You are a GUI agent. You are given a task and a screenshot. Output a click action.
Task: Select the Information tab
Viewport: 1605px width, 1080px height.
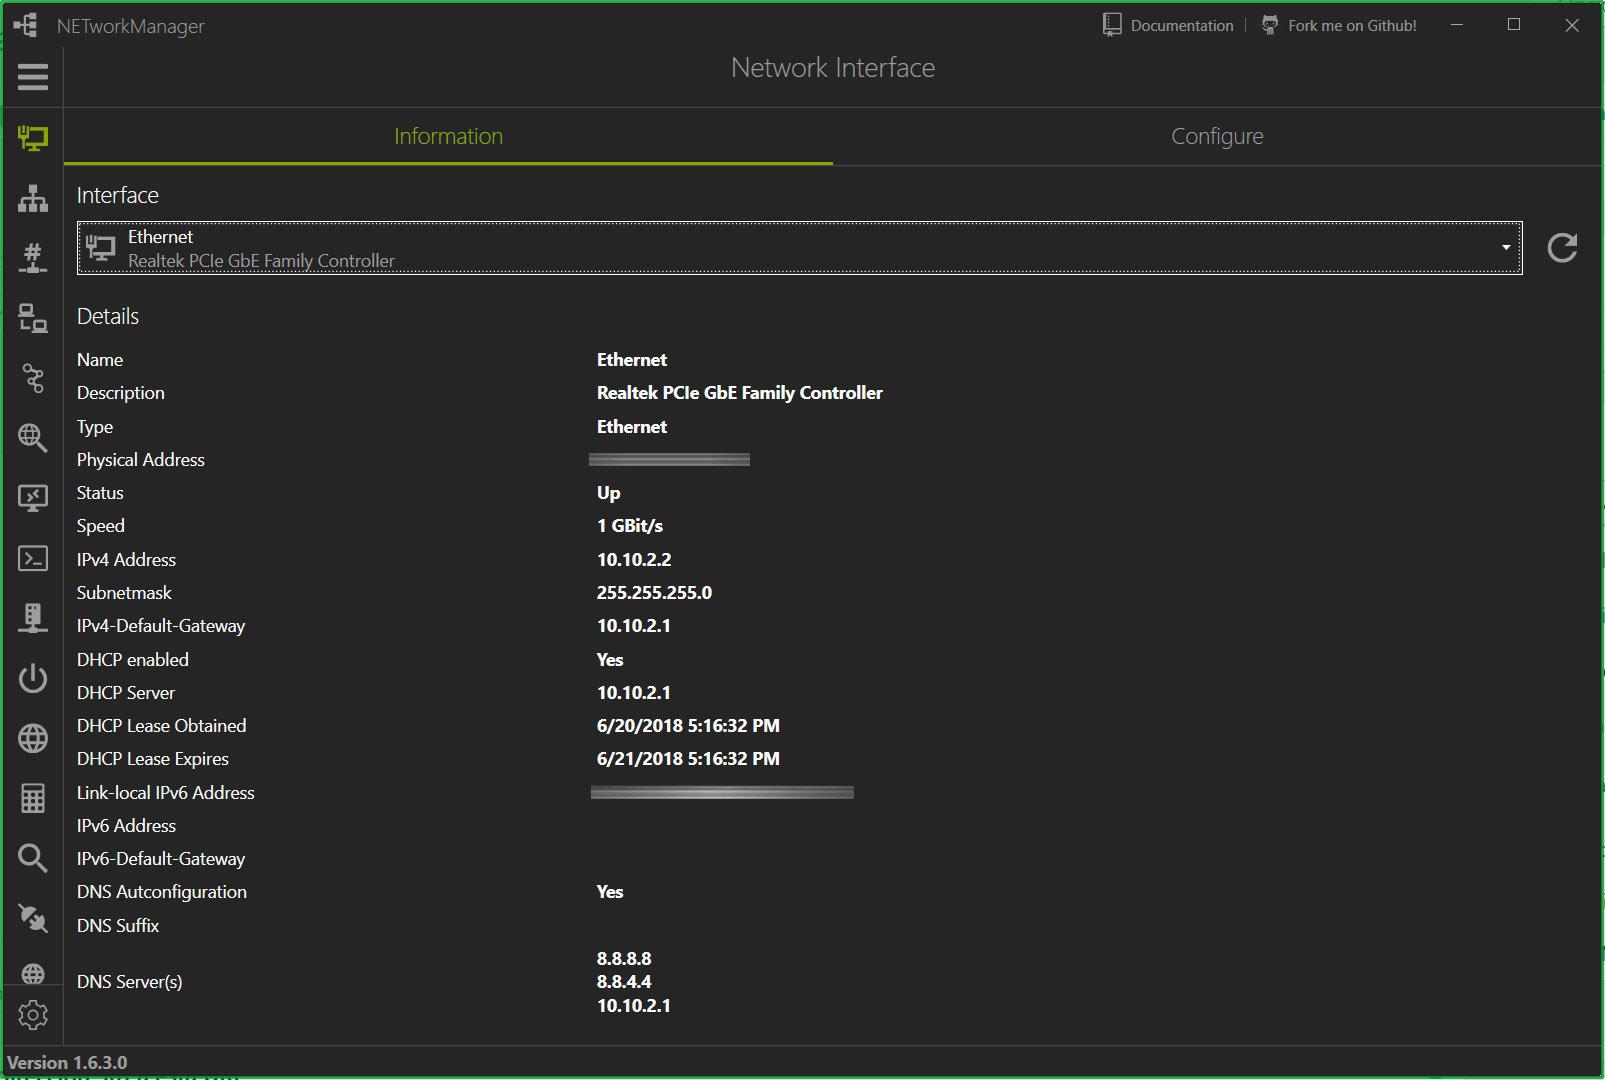pos(448,137)
